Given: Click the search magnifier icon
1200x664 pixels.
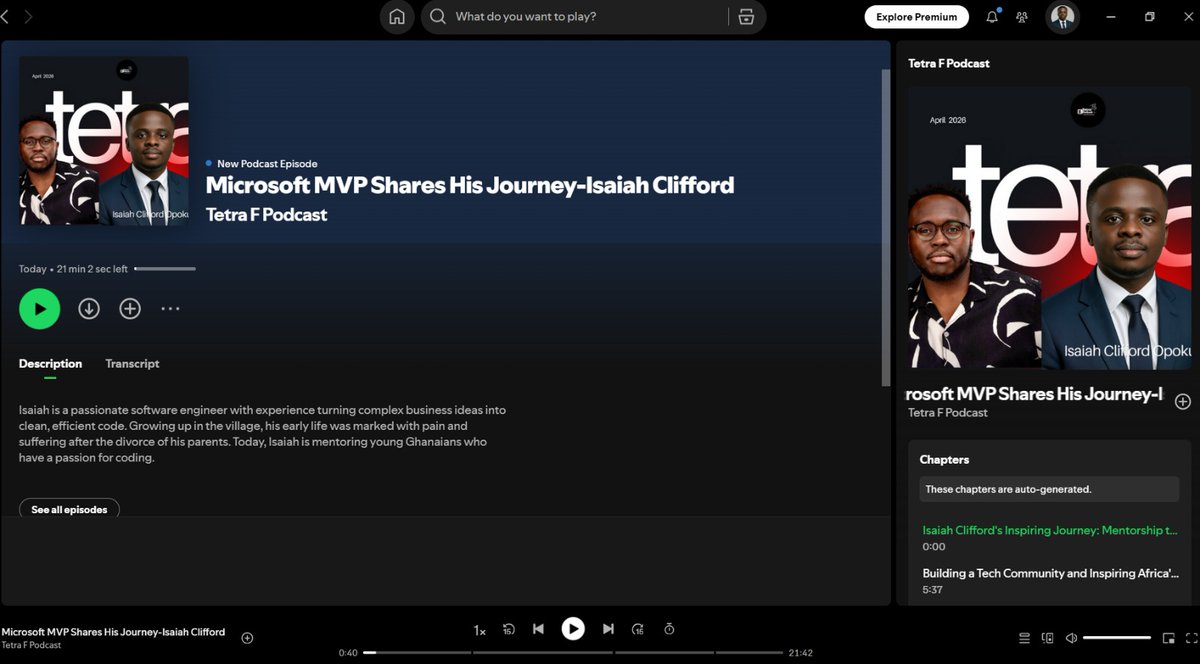Looking at the screenshot, I should 438,17.
